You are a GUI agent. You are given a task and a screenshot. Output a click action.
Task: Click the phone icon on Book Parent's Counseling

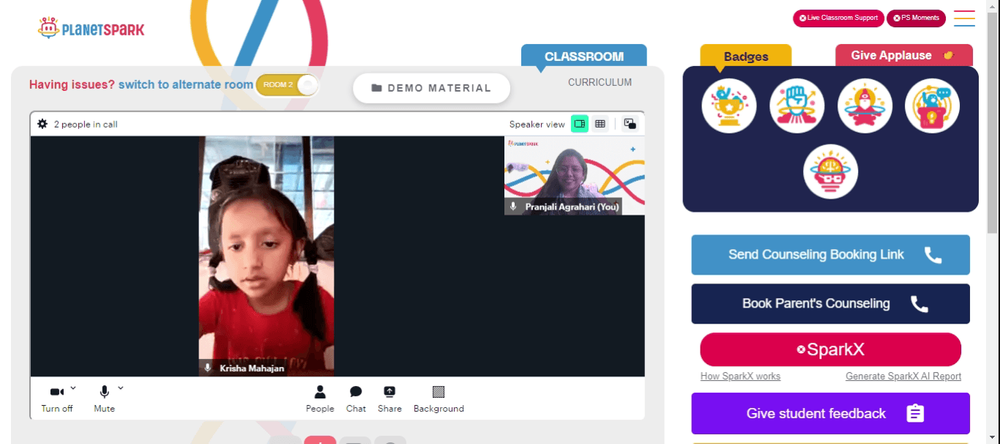tap(919, 304)
